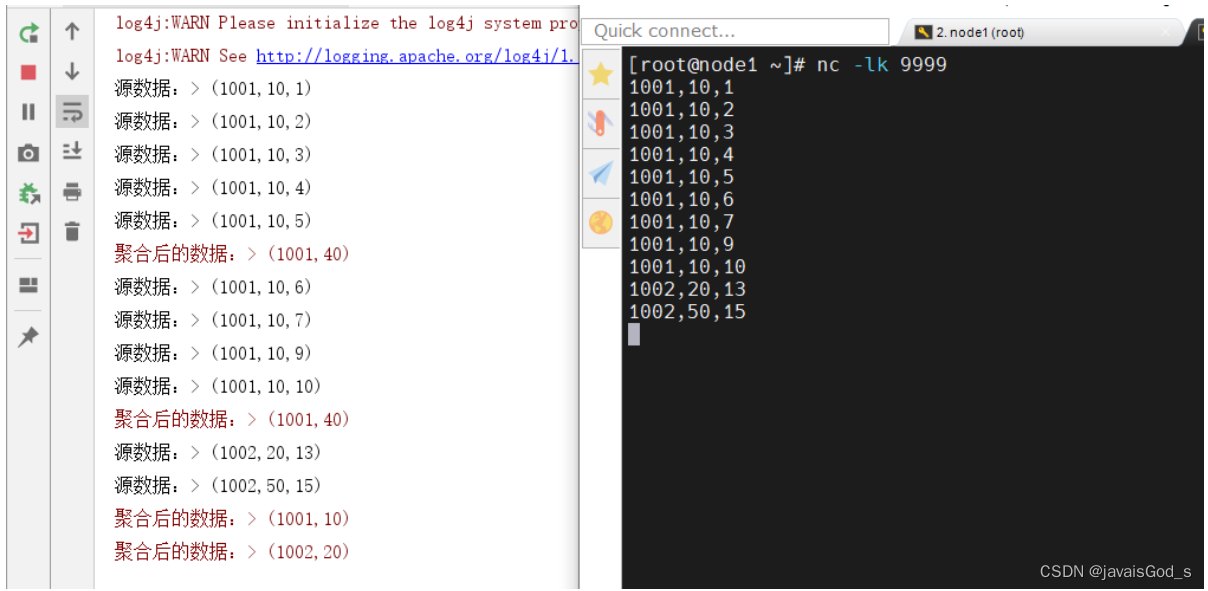Click the terminal command 'nc -lk 9999'
This screenshot has height=591, width=1208.
point(882,65)
